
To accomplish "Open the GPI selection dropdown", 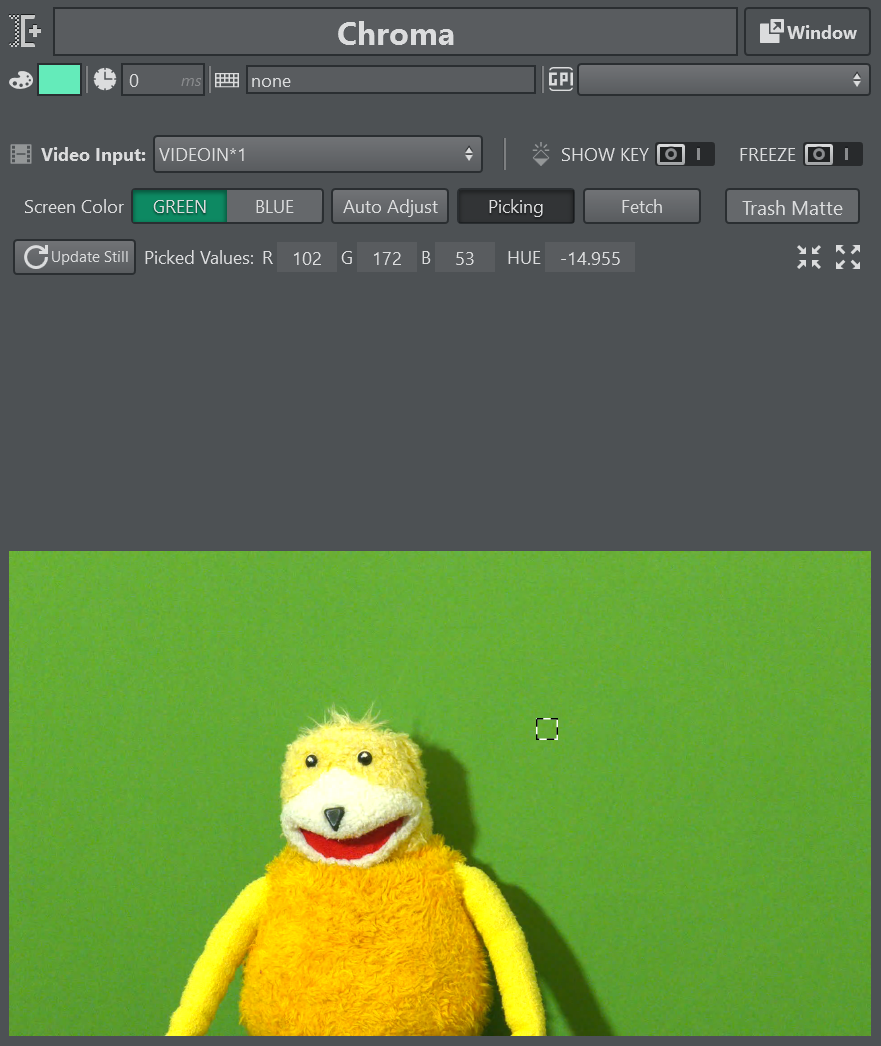I will (x=723, y=80).
